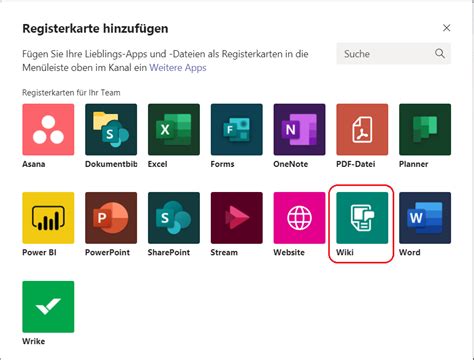Close the Registerkarte hinzufügen dialog

pyautogui.click(x=446, y=28)
